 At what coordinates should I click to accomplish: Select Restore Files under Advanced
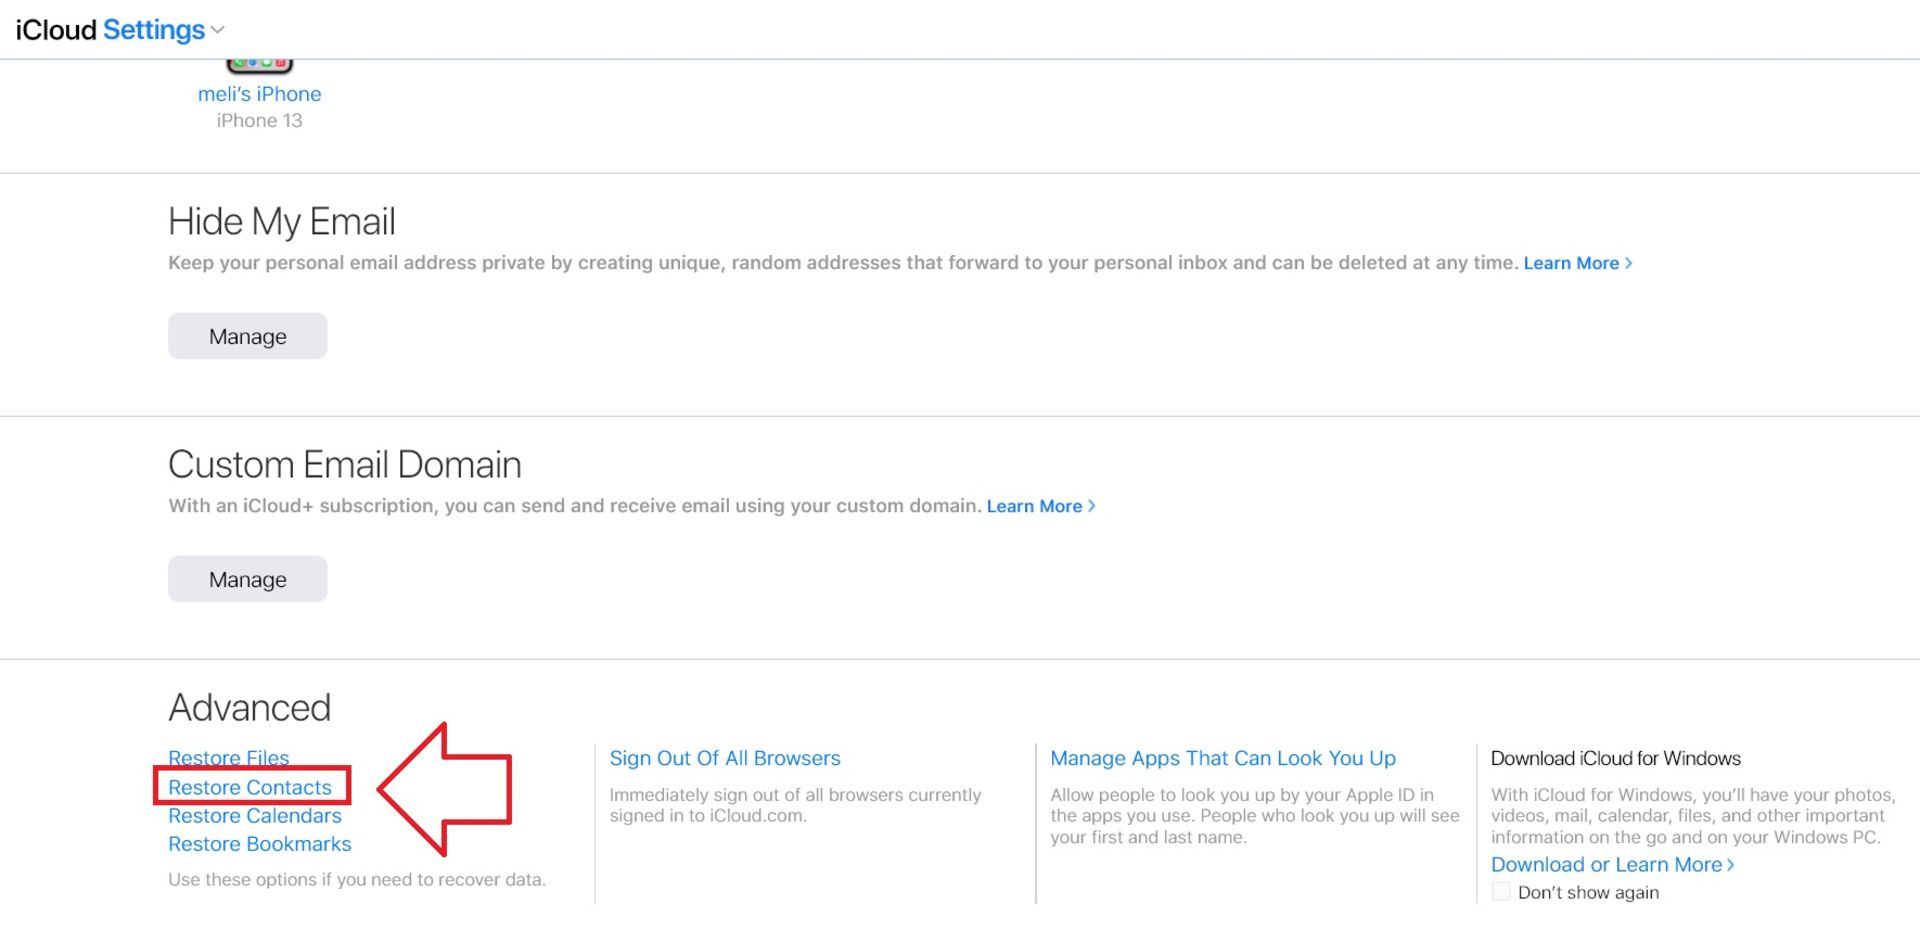(x=228, y=758)
